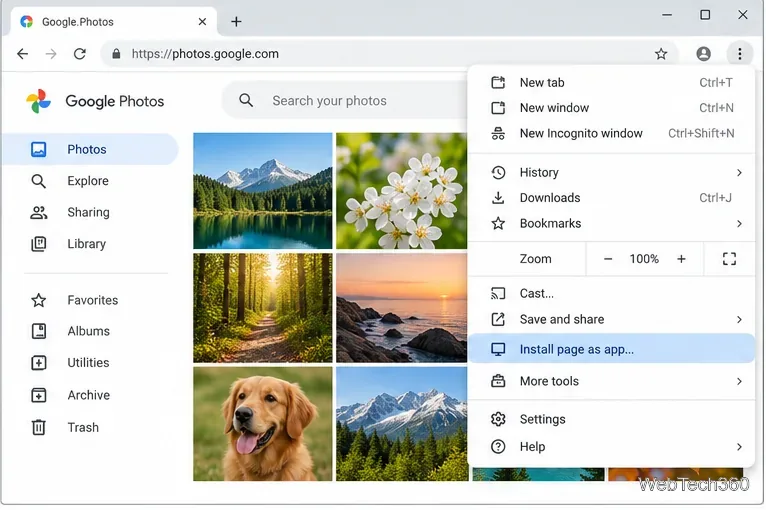The width and height of the screenshot is (766, 510).
Task: Open the mountain lake photo thumbnail
Action: coord(262,191)
